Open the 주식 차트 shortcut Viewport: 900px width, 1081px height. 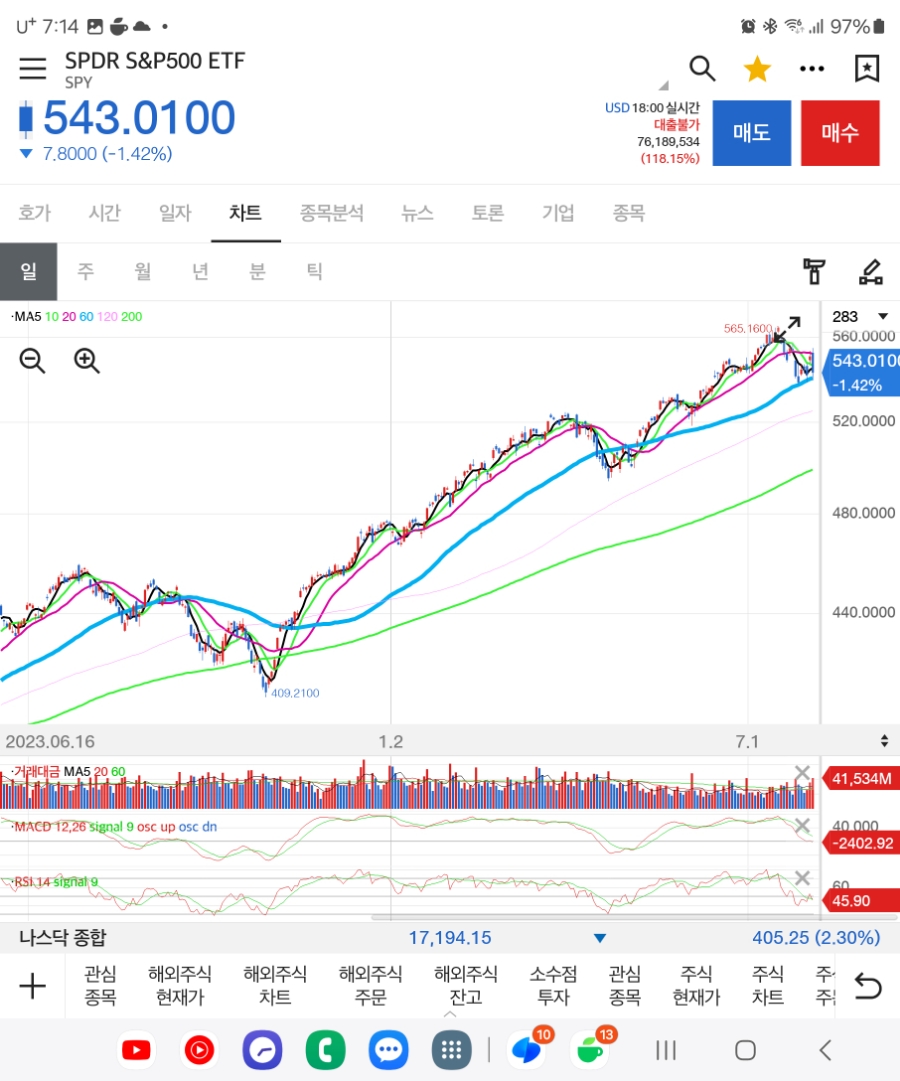coord(768,986)
